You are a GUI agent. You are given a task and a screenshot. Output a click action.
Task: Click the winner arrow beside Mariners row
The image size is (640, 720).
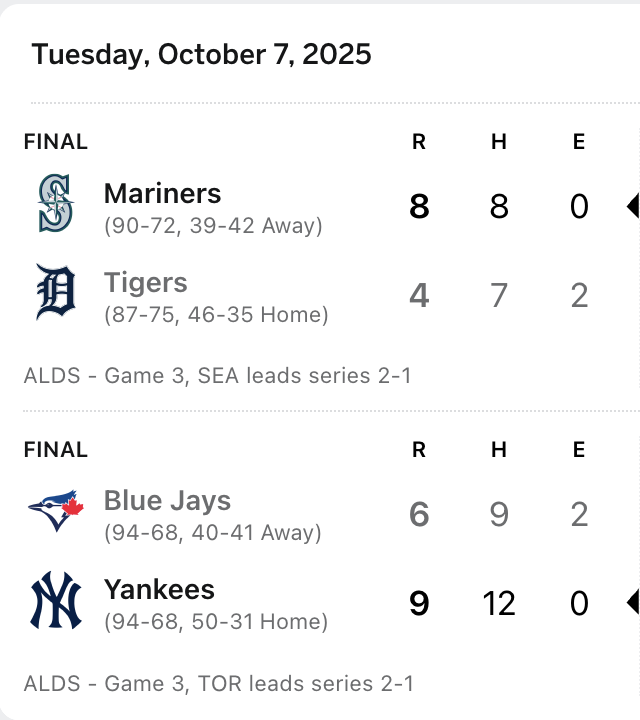[632, 207]
